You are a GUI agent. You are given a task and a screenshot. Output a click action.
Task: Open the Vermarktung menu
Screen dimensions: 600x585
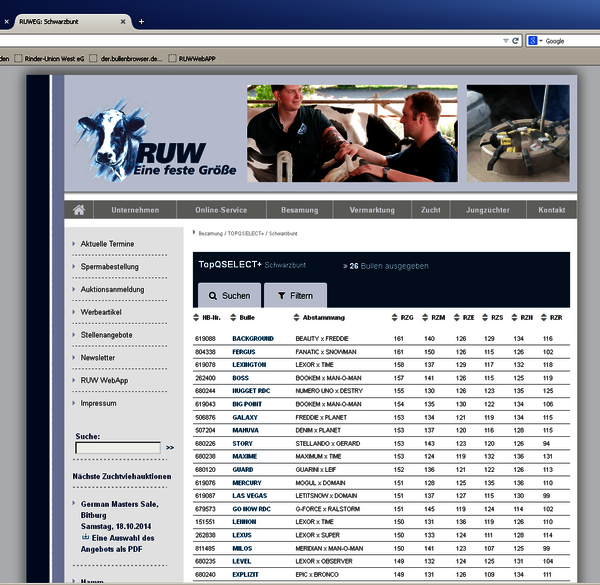click(x=372, y=210)
